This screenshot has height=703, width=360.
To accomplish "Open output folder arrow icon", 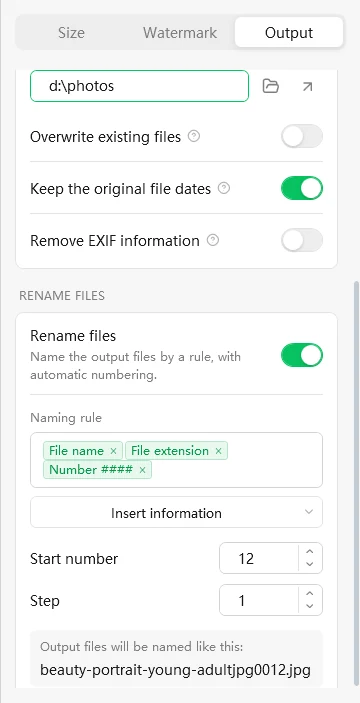I will click(x=307, y=86).
